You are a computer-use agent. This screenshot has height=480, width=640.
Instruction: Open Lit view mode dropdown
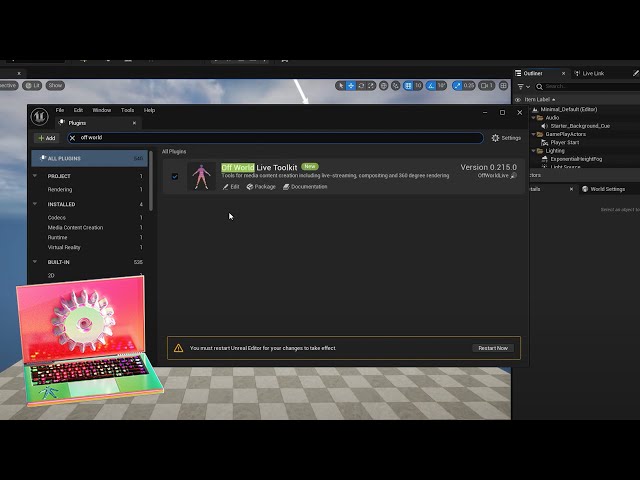click(32, 86)
